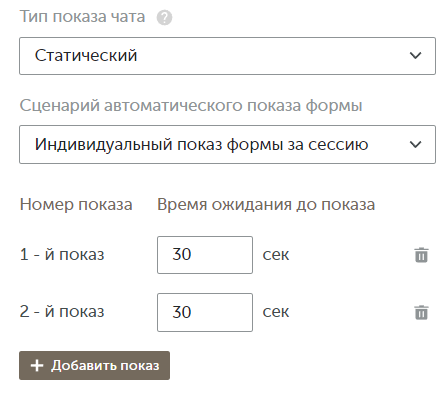The width and height of the screenshot is (447, 399).
Task: Click the Время ожидания до показа header
Action: (266, 204)
